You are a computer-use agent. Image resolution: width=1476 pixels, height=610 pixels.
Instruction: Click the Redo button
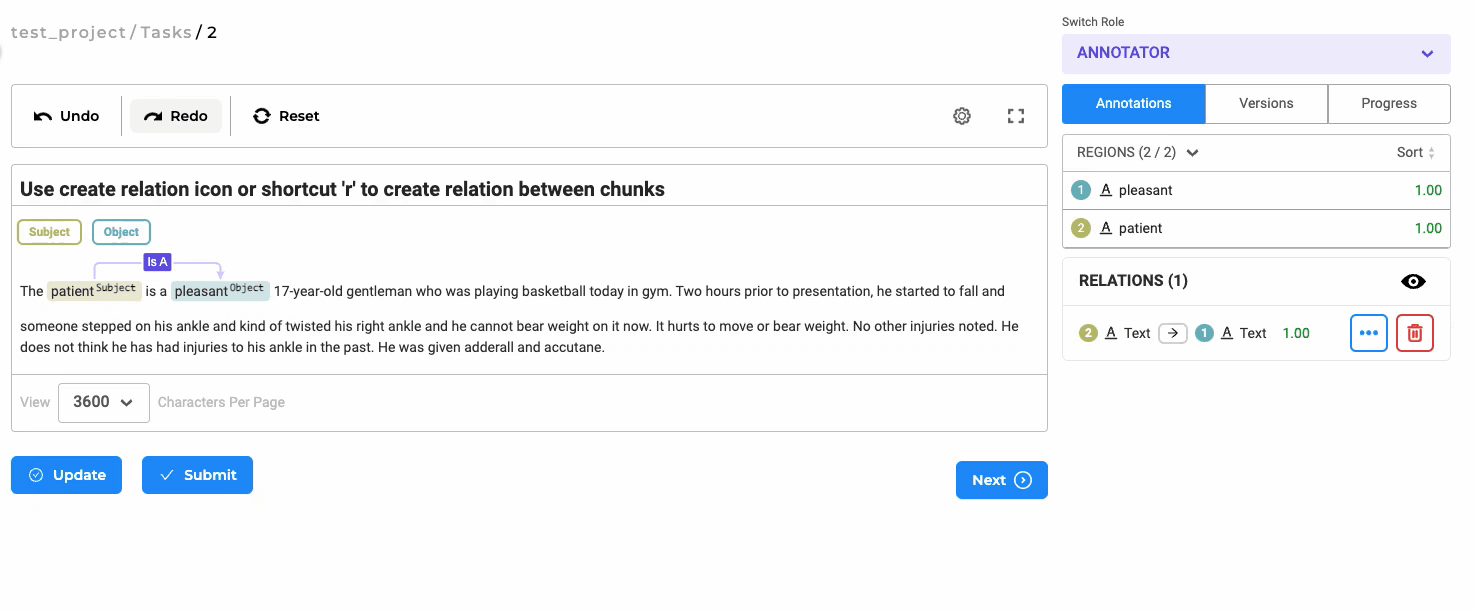click(176, 116)
